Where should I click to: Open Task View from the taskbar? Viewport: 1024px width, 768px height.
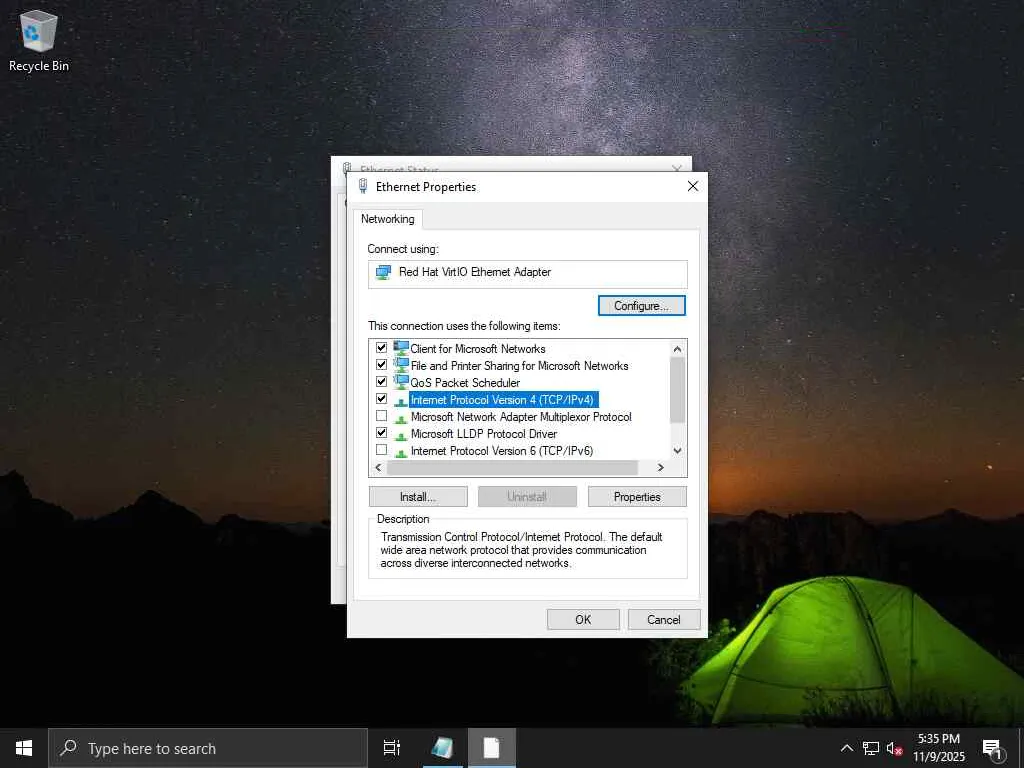click(392, 748)
